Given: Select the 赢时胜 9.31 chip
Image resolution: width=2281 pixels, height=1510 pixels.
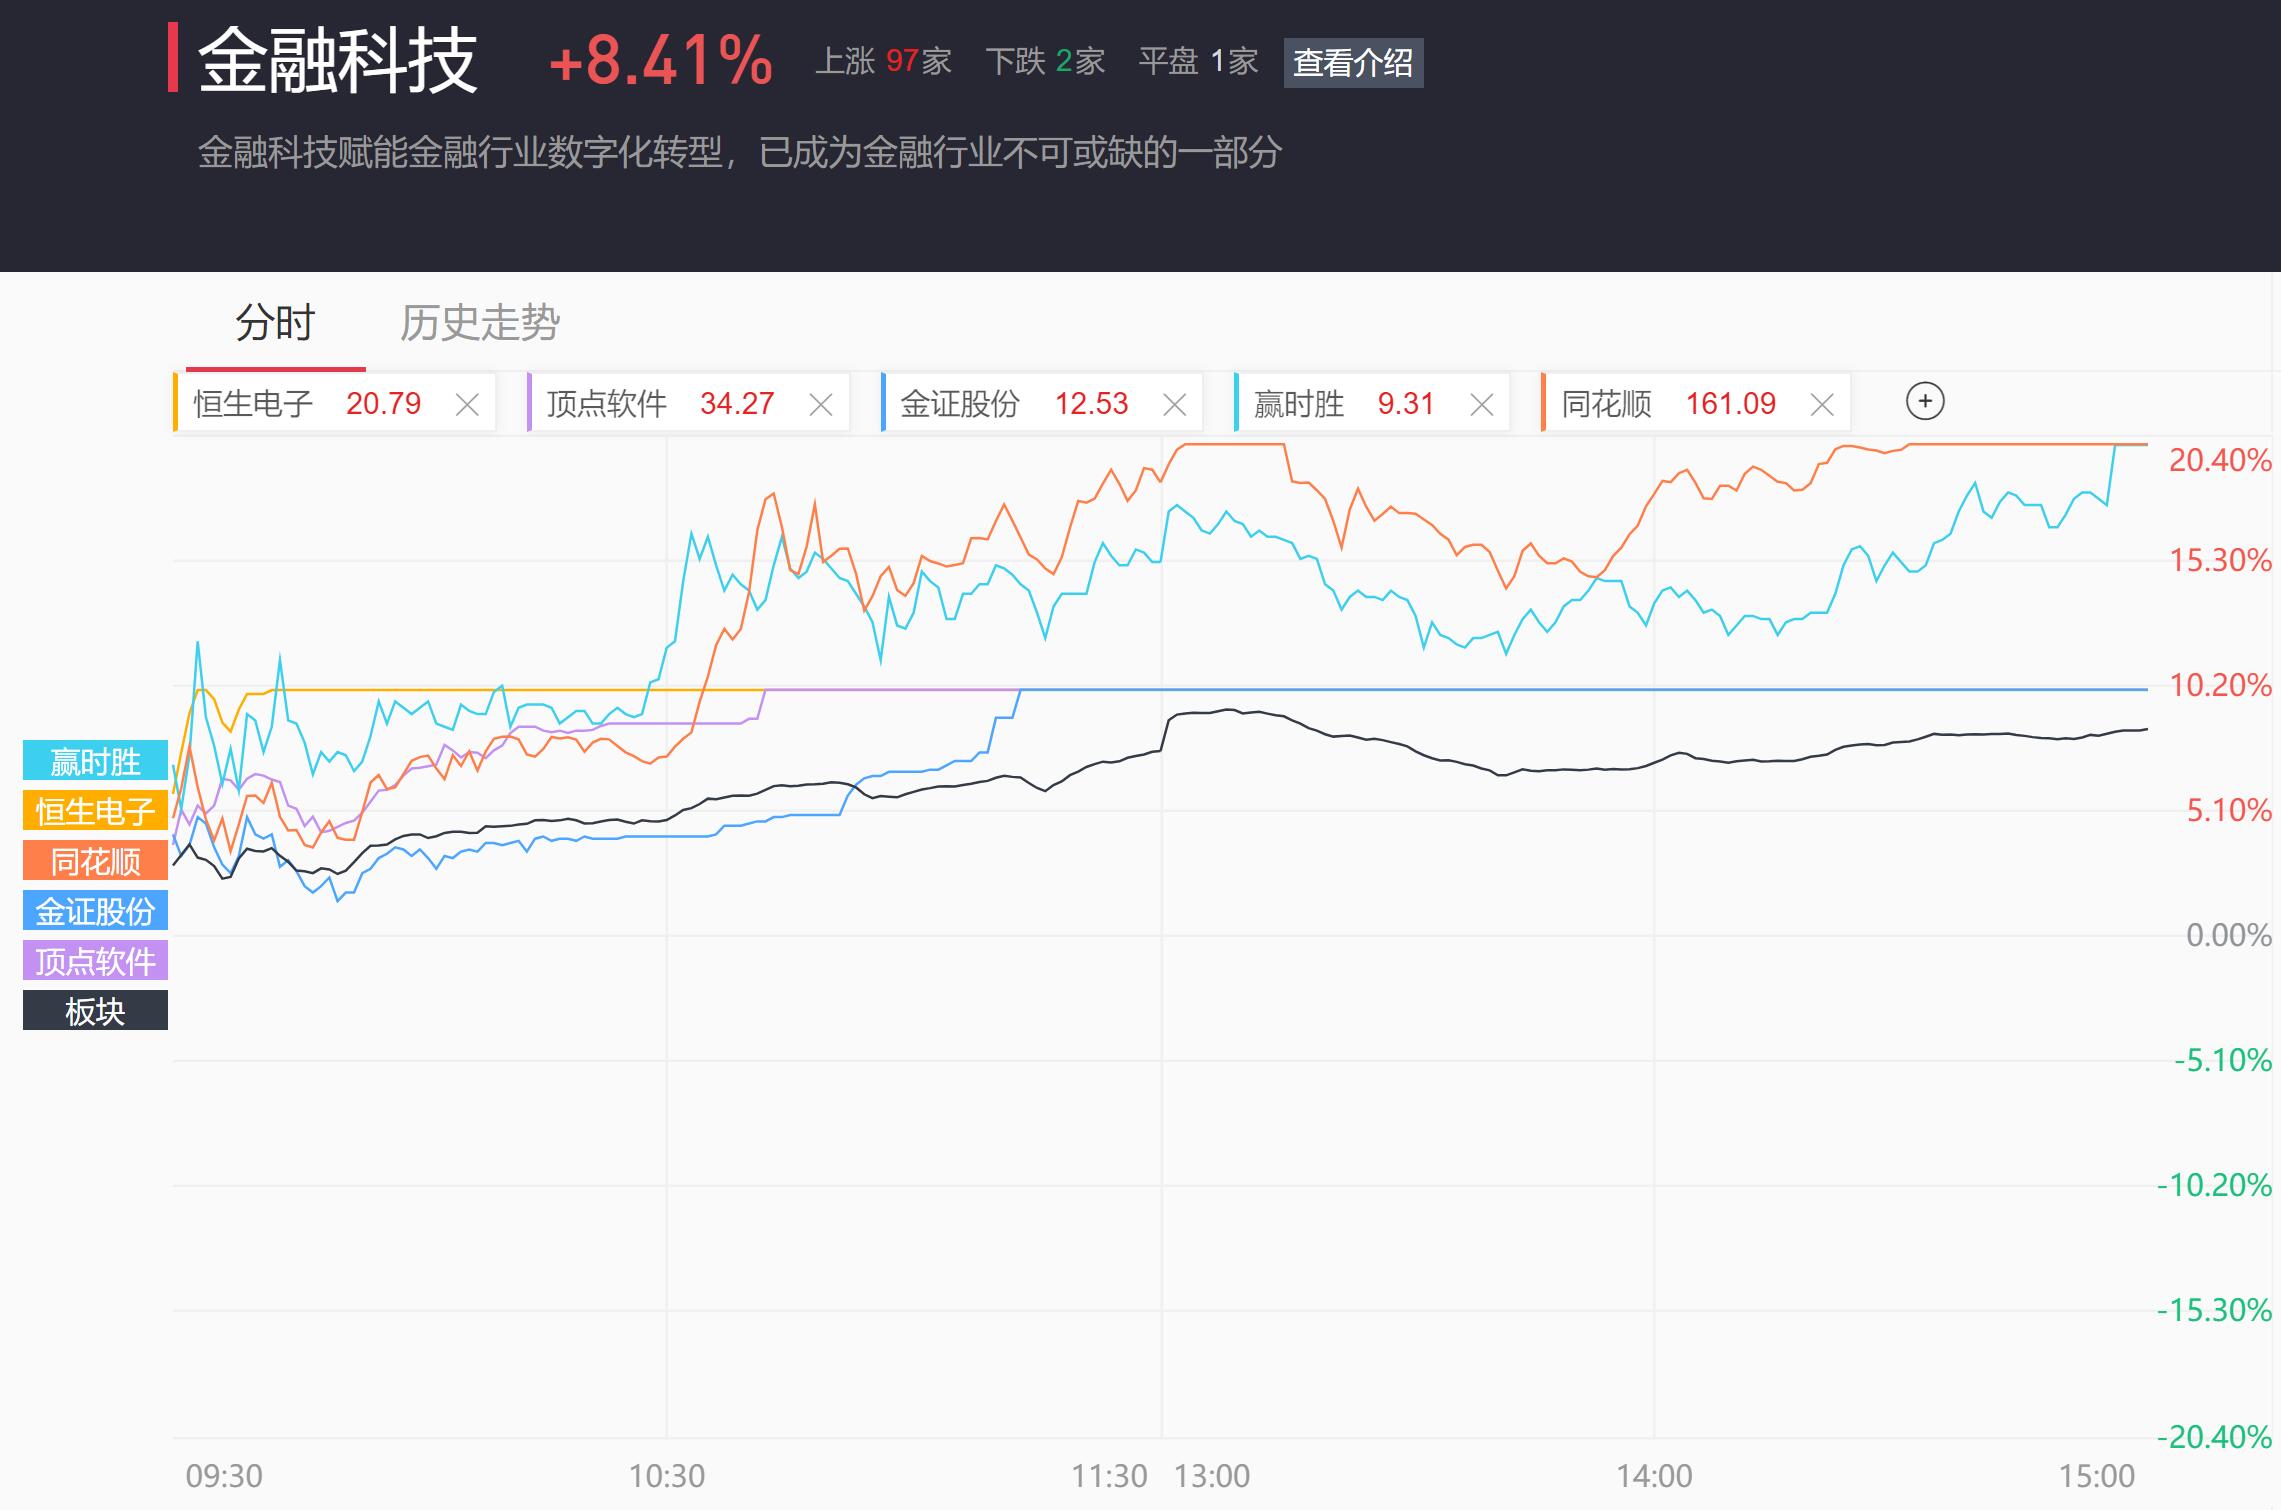Looking at the screenshot, I should (x=1372, y=403).
